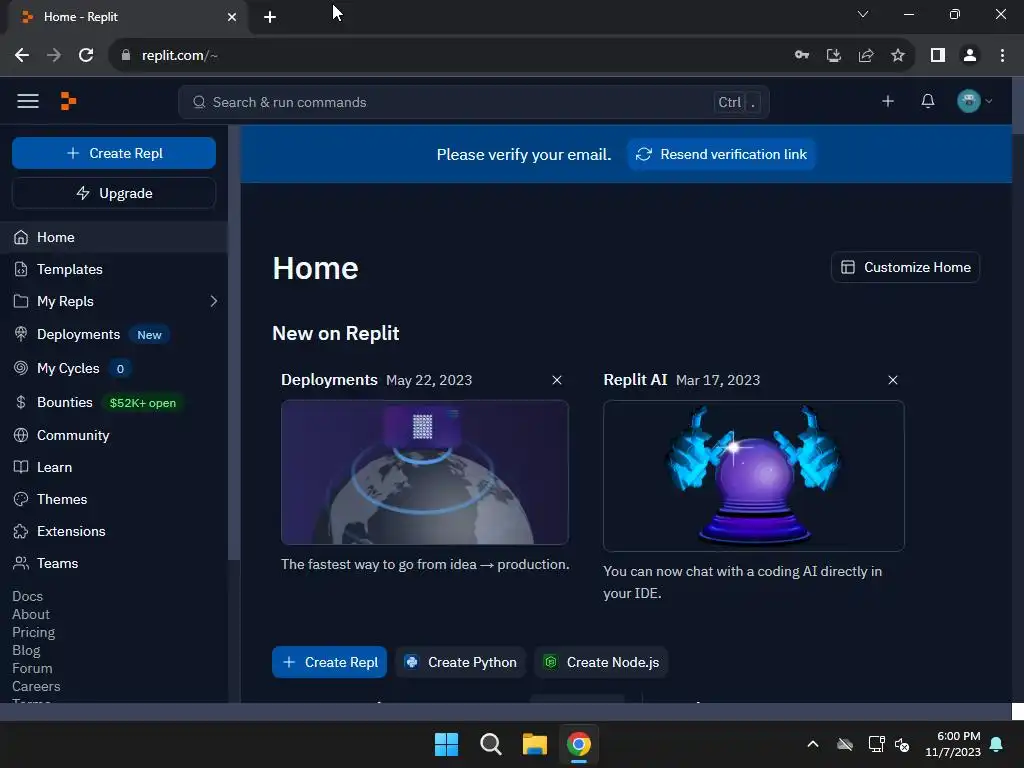
Task: Click the Docs link
Action: click(27, 596)
